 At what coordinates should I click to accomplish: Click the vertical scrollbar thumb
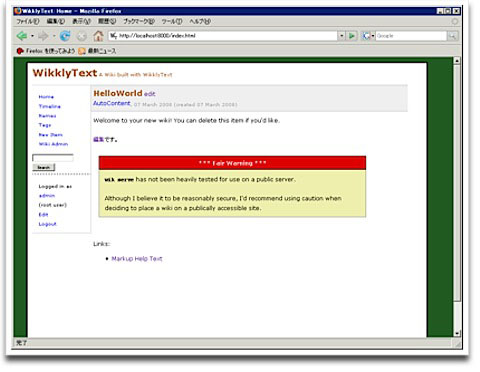457,183
